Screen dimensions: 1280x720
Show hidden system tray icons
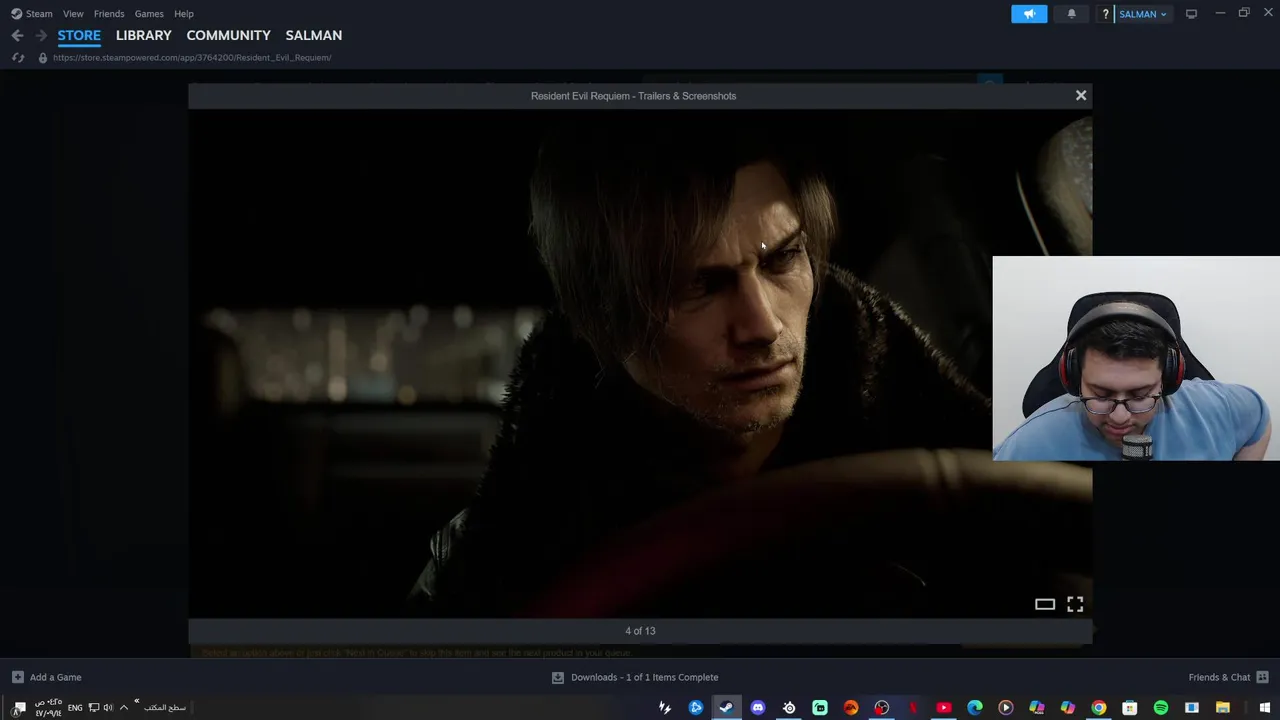click(124, 707)
